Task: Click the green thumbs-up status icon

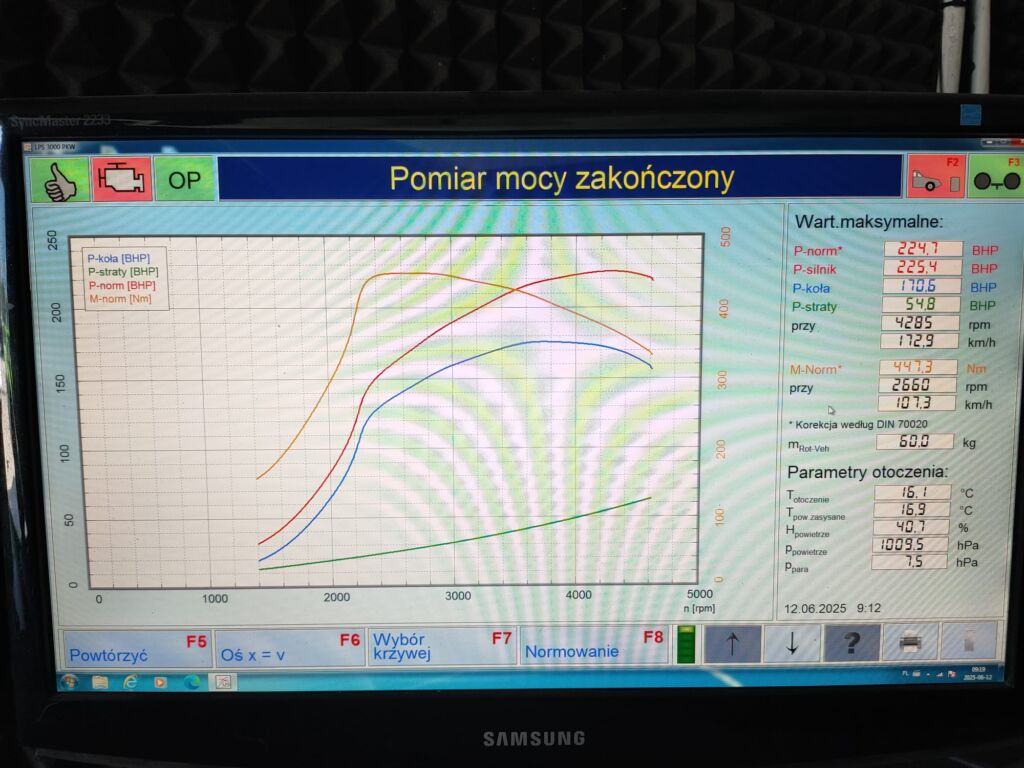Action: (57, 180)
